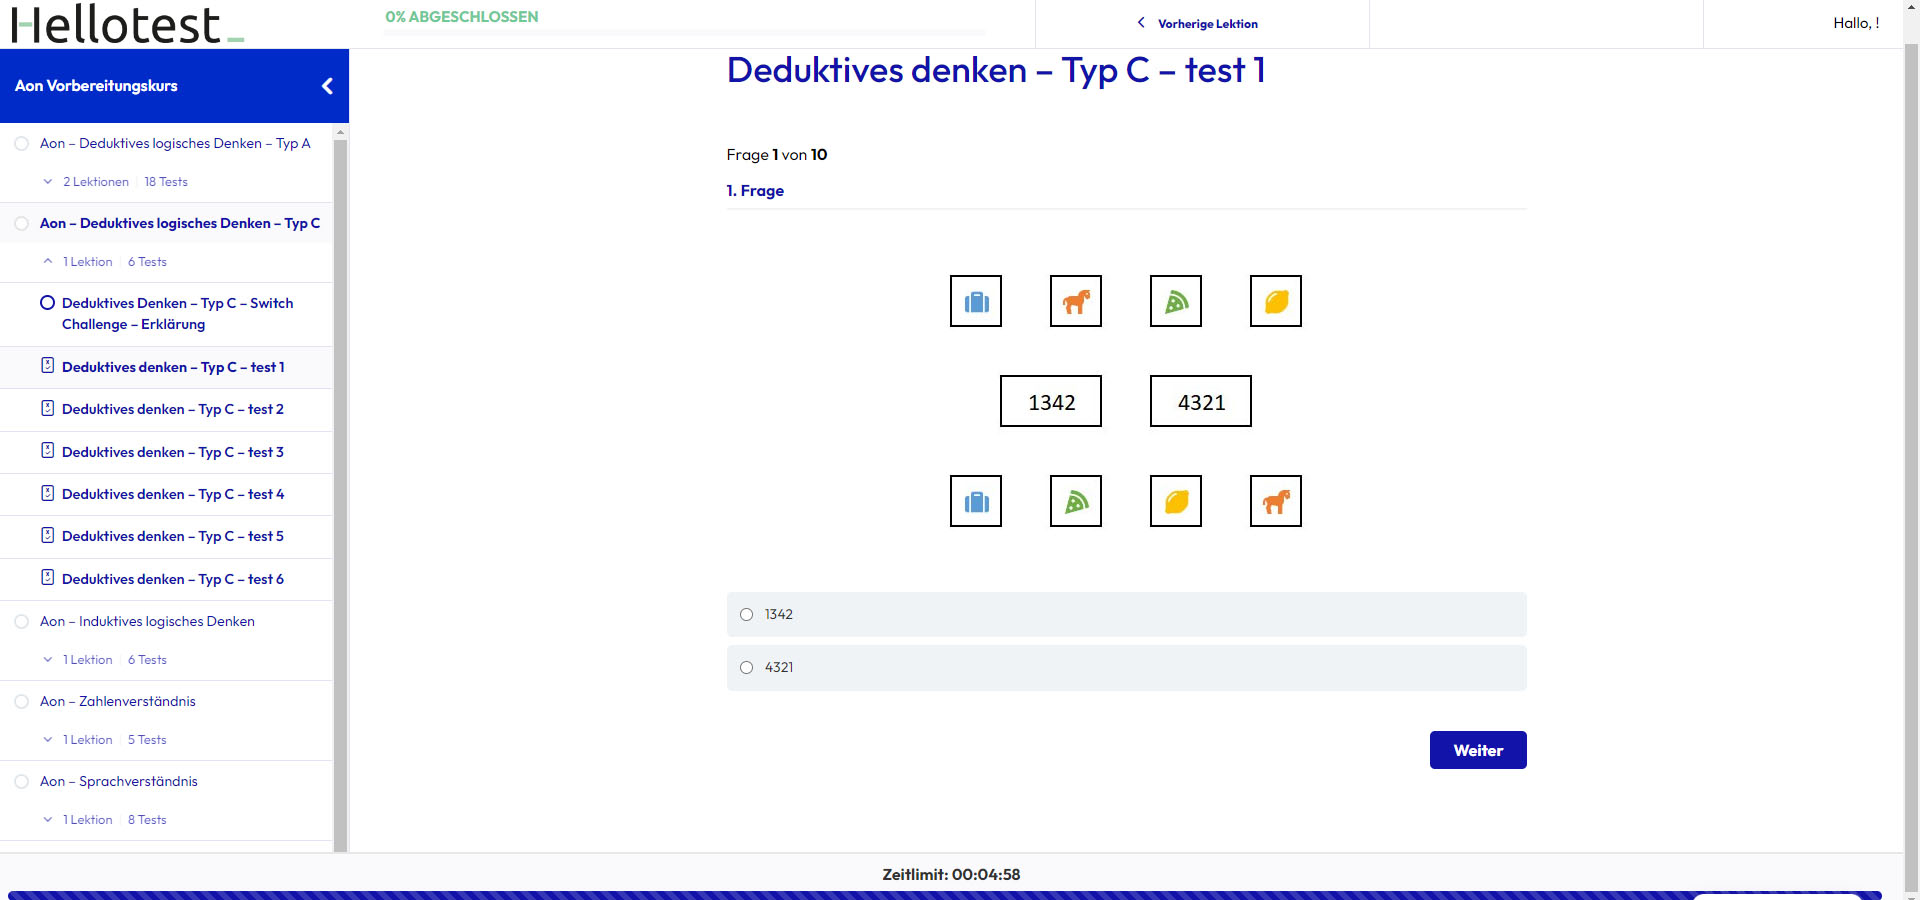1920x900 pixels.
Task: Open Aon Deduktives logisches Denken Typ C
Action: (x=180, y=224)
